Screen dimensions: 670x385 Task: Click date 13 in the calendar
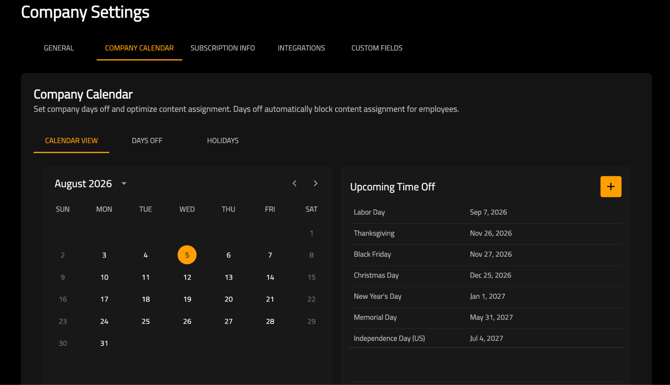point(229,277)
